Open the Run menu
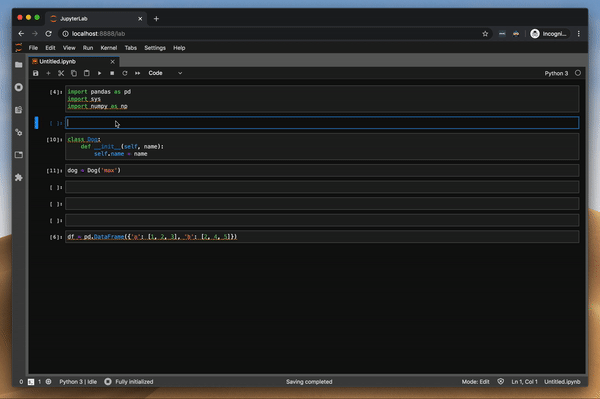 coord(88,48)
